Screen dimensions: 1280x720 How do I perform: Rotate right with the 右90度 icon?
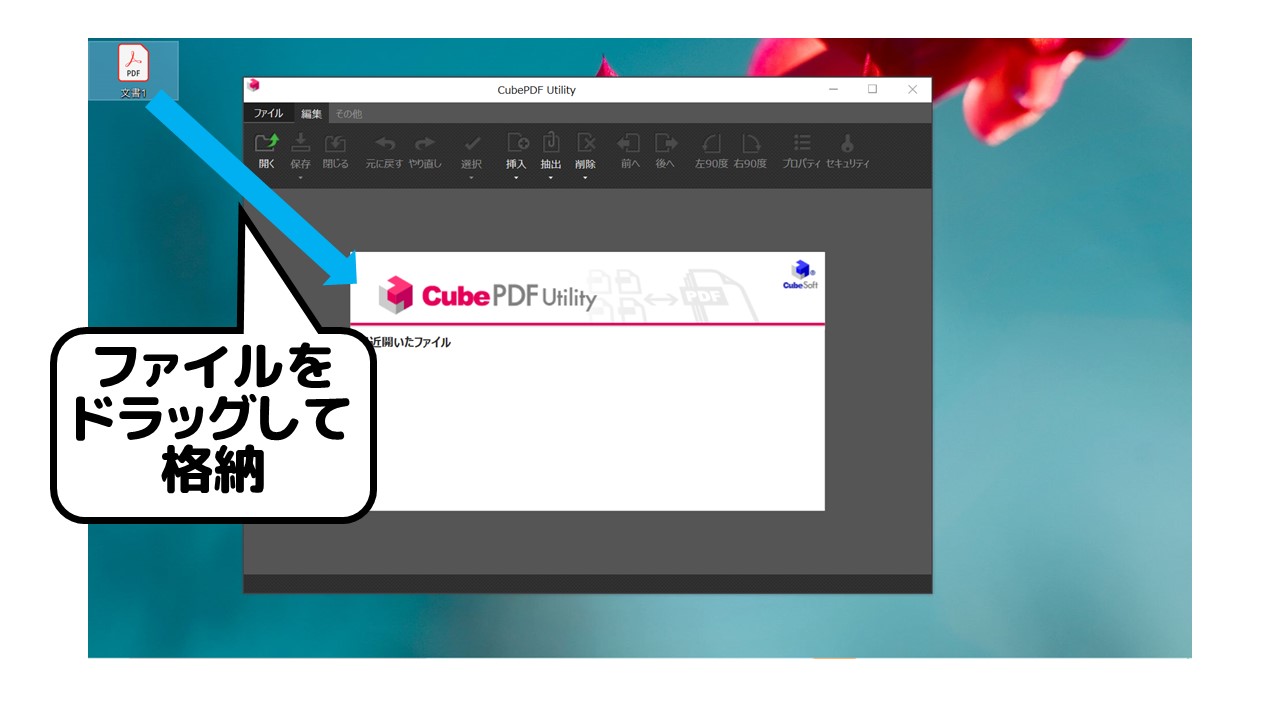pos(749,144)
